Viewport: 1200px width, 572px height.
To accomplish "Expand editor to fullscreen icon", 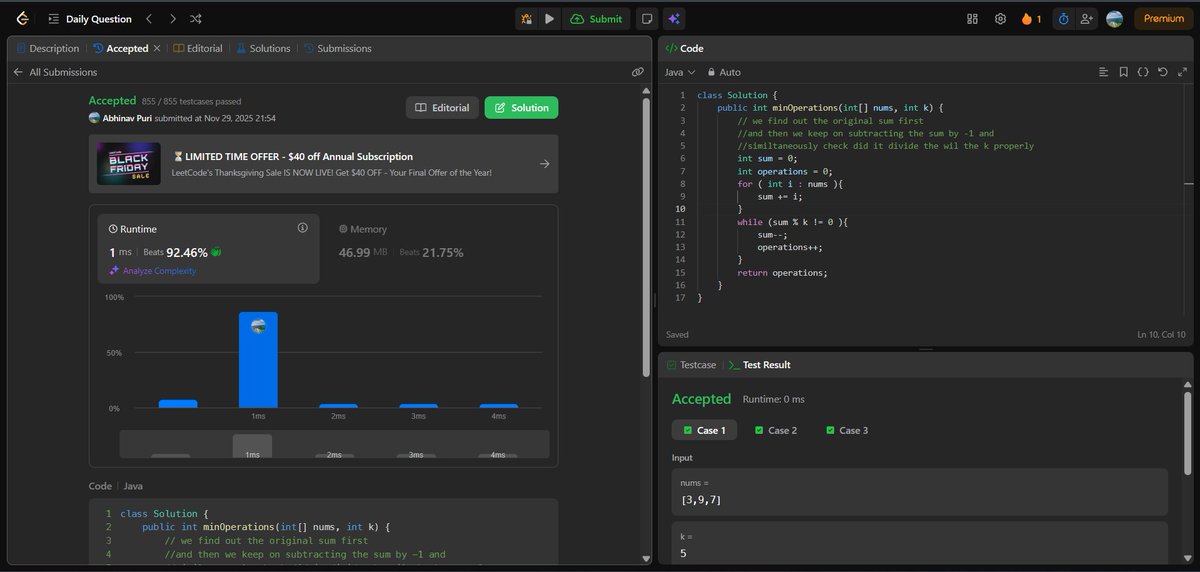I will pos(1181,72).
